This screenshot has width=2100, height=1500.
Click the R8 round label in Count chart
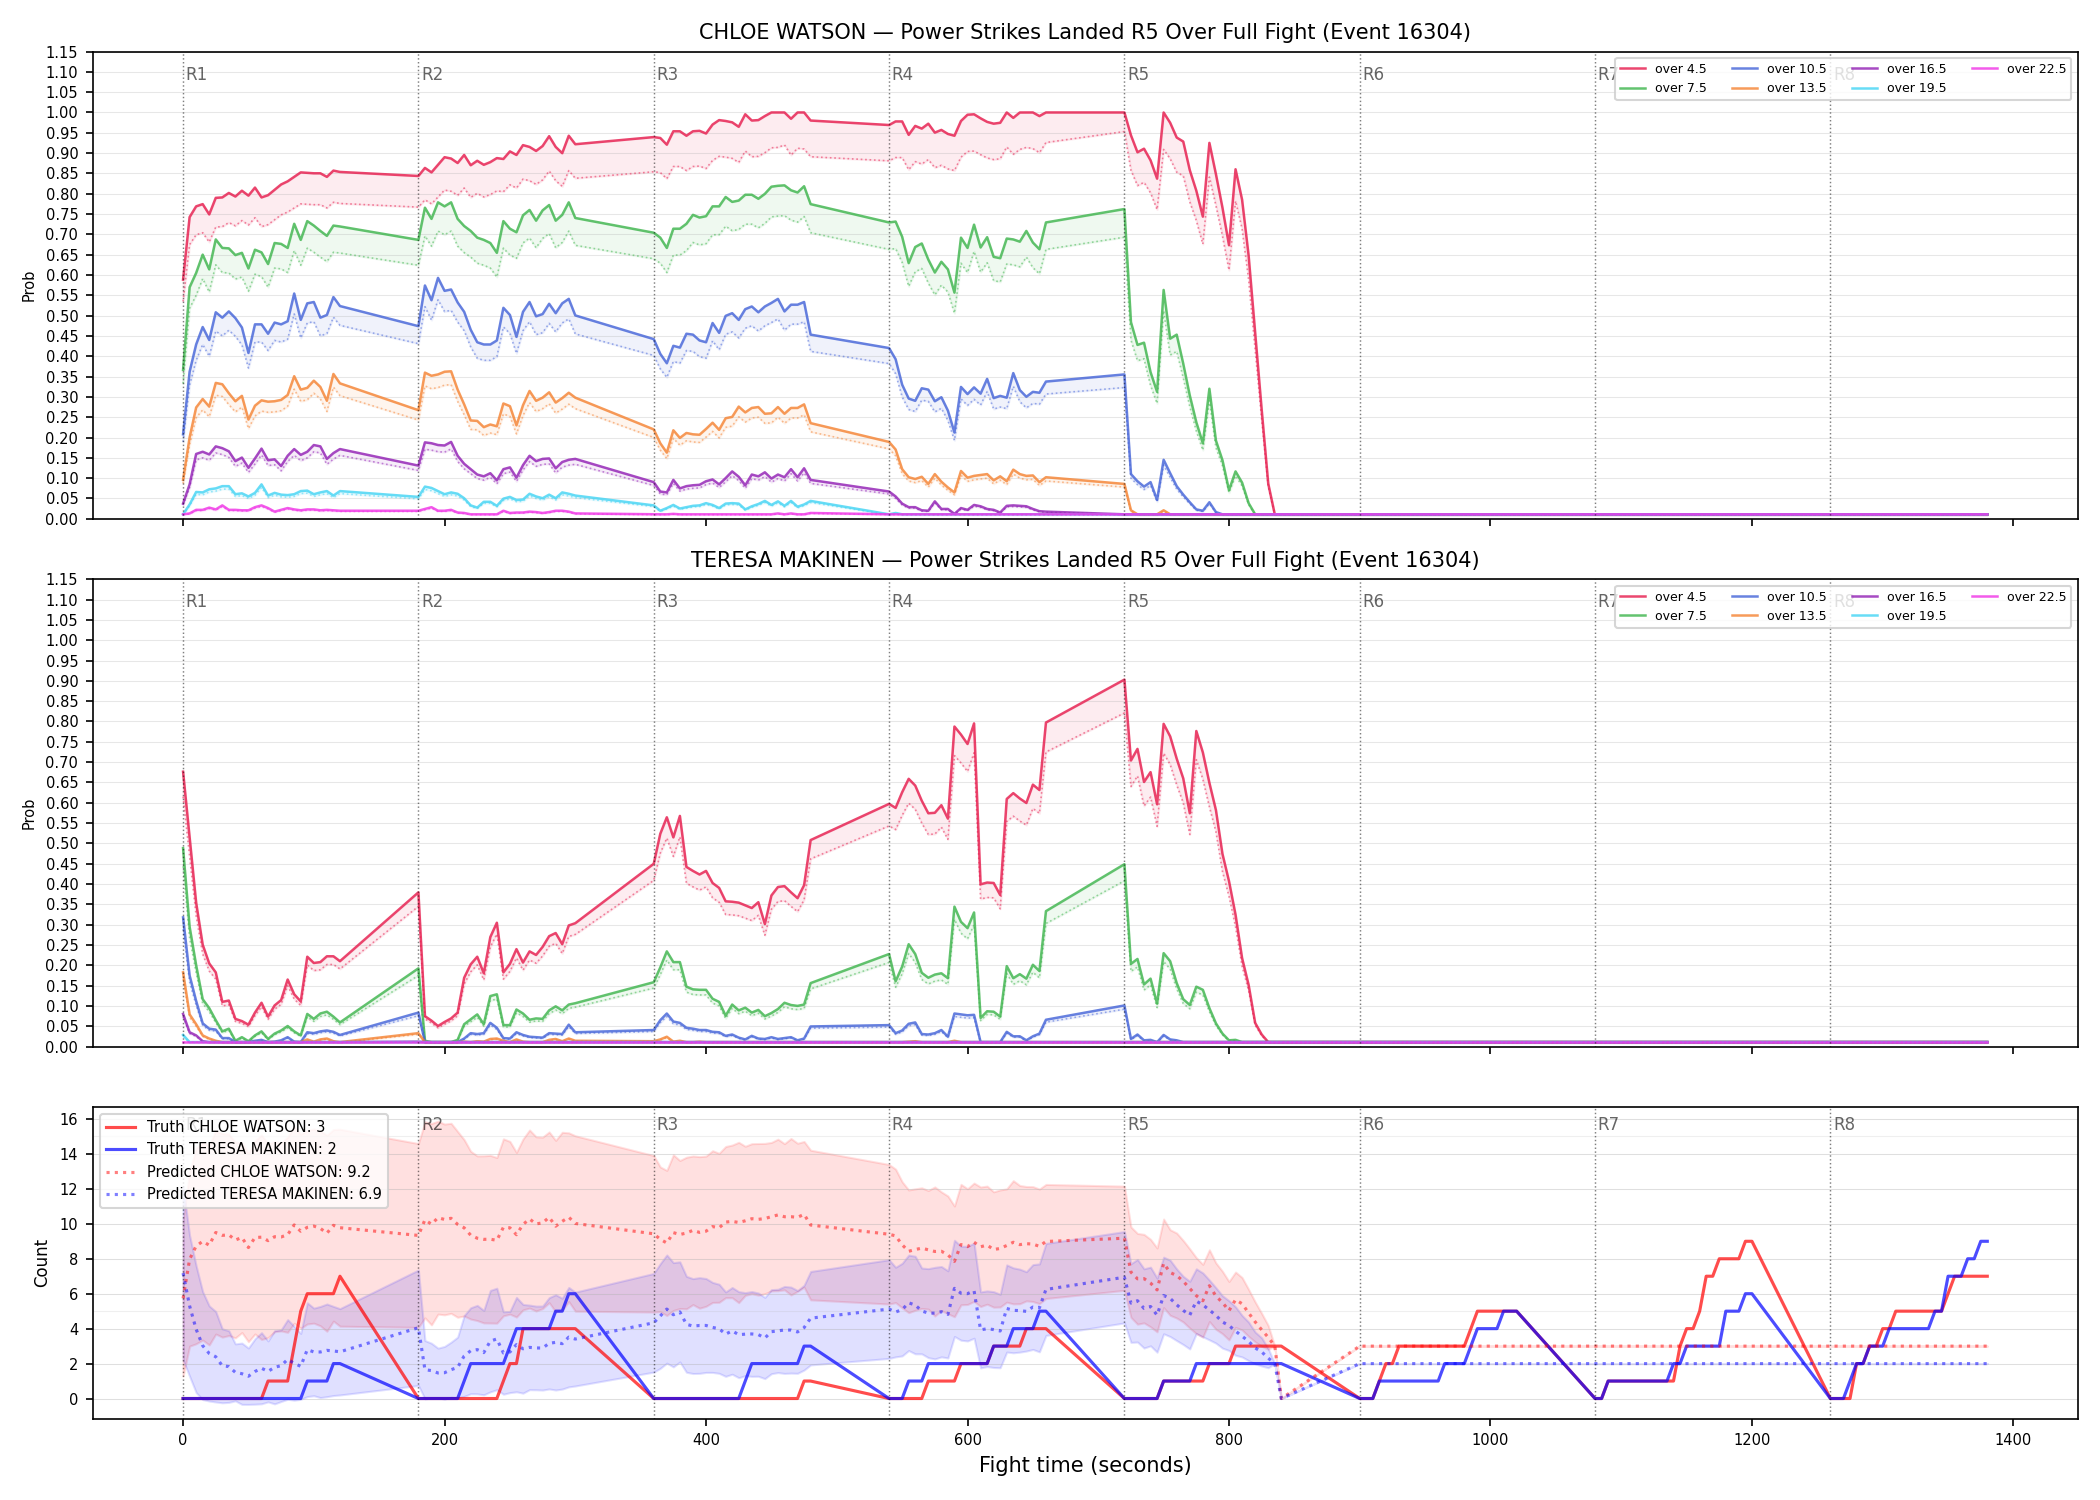click(1844, 1124)
